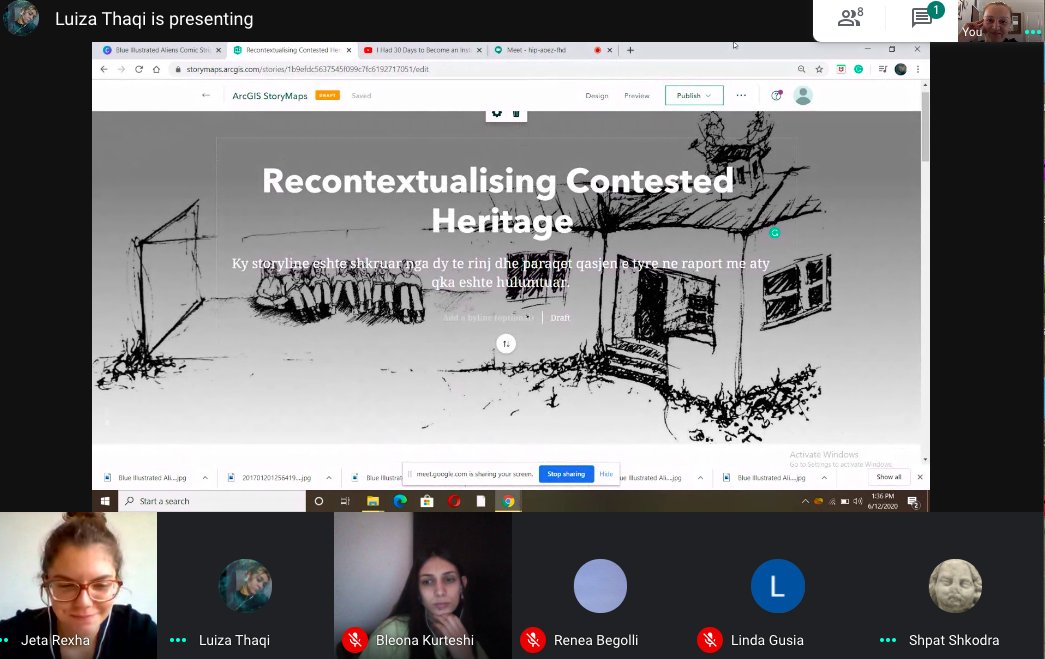
Task: Click the address bar URL
Action: (307, 69)
